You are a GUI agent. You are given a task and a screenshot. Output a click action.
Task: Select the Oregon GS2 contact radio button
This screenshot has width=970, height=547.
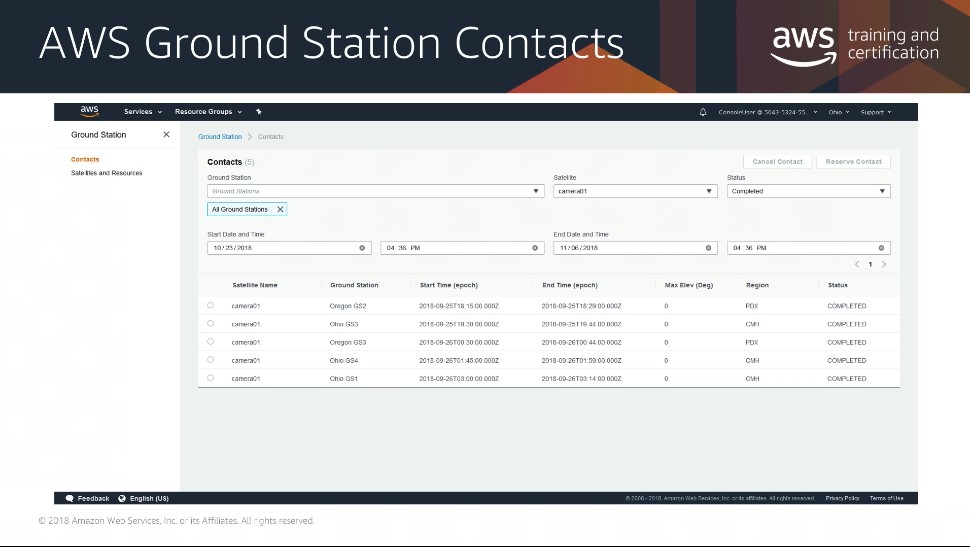tap(210, 305)
